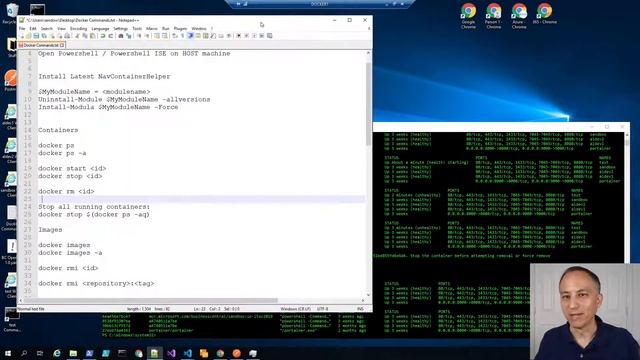Click the Synchronize Horizontal Scrolling icon

164,36
